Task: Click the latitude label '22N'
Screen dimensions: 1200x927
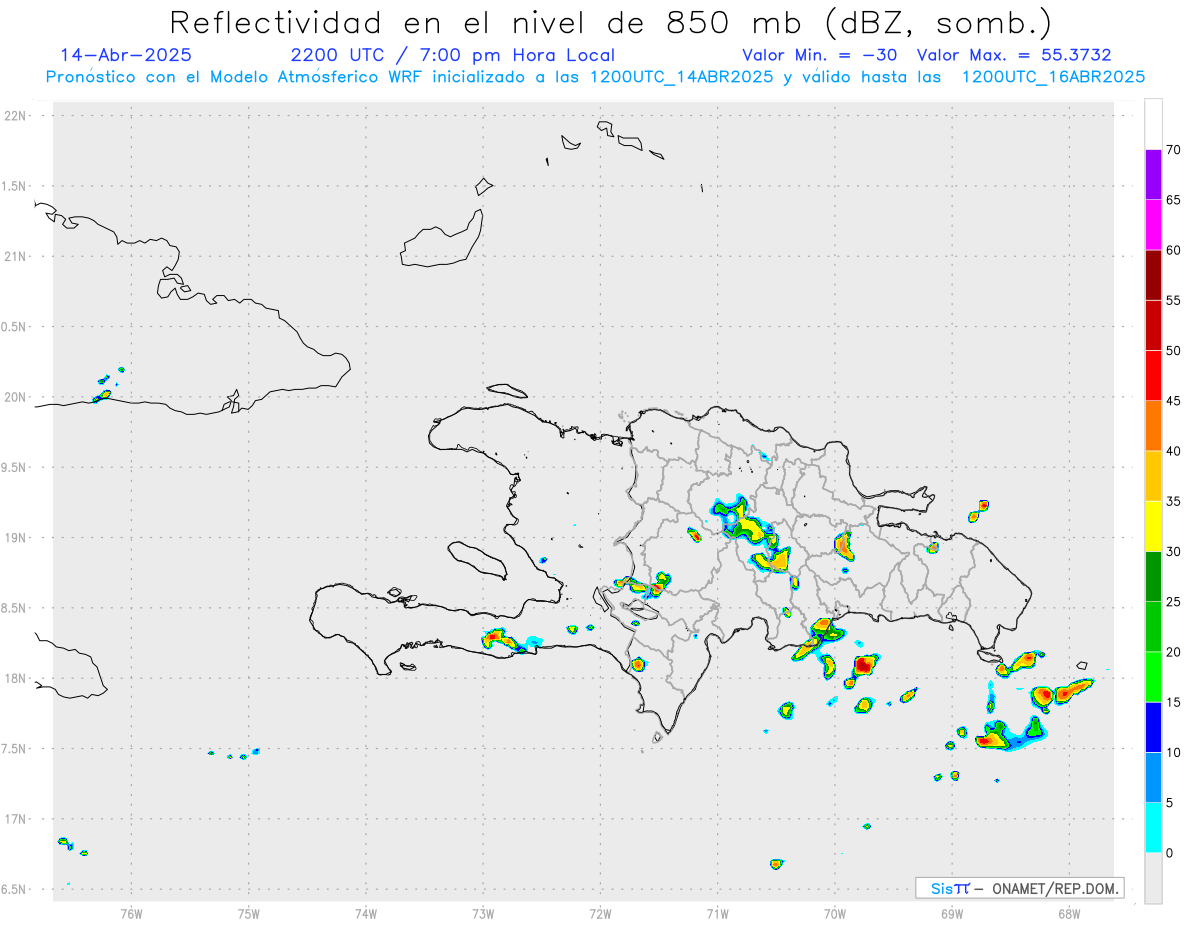Action: pyautogui.click(x=15, y=116)
